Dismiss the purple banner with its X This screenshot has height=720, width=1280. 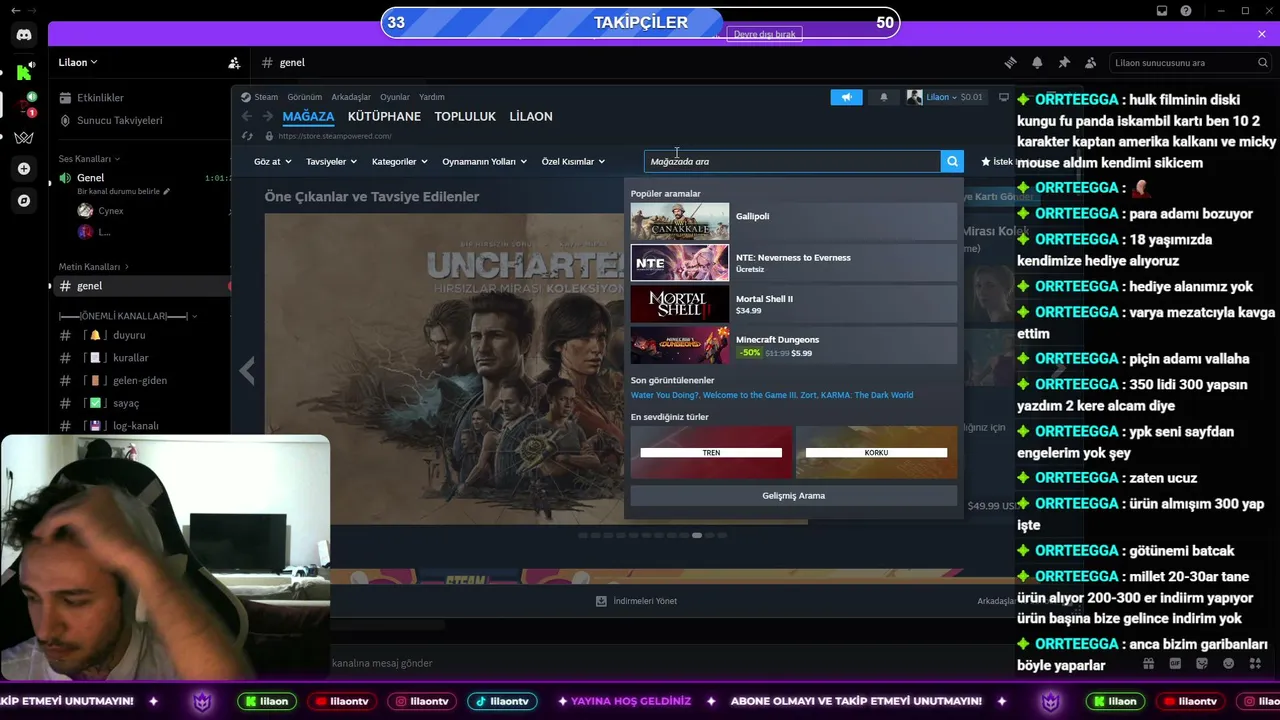coord(1262,34)
